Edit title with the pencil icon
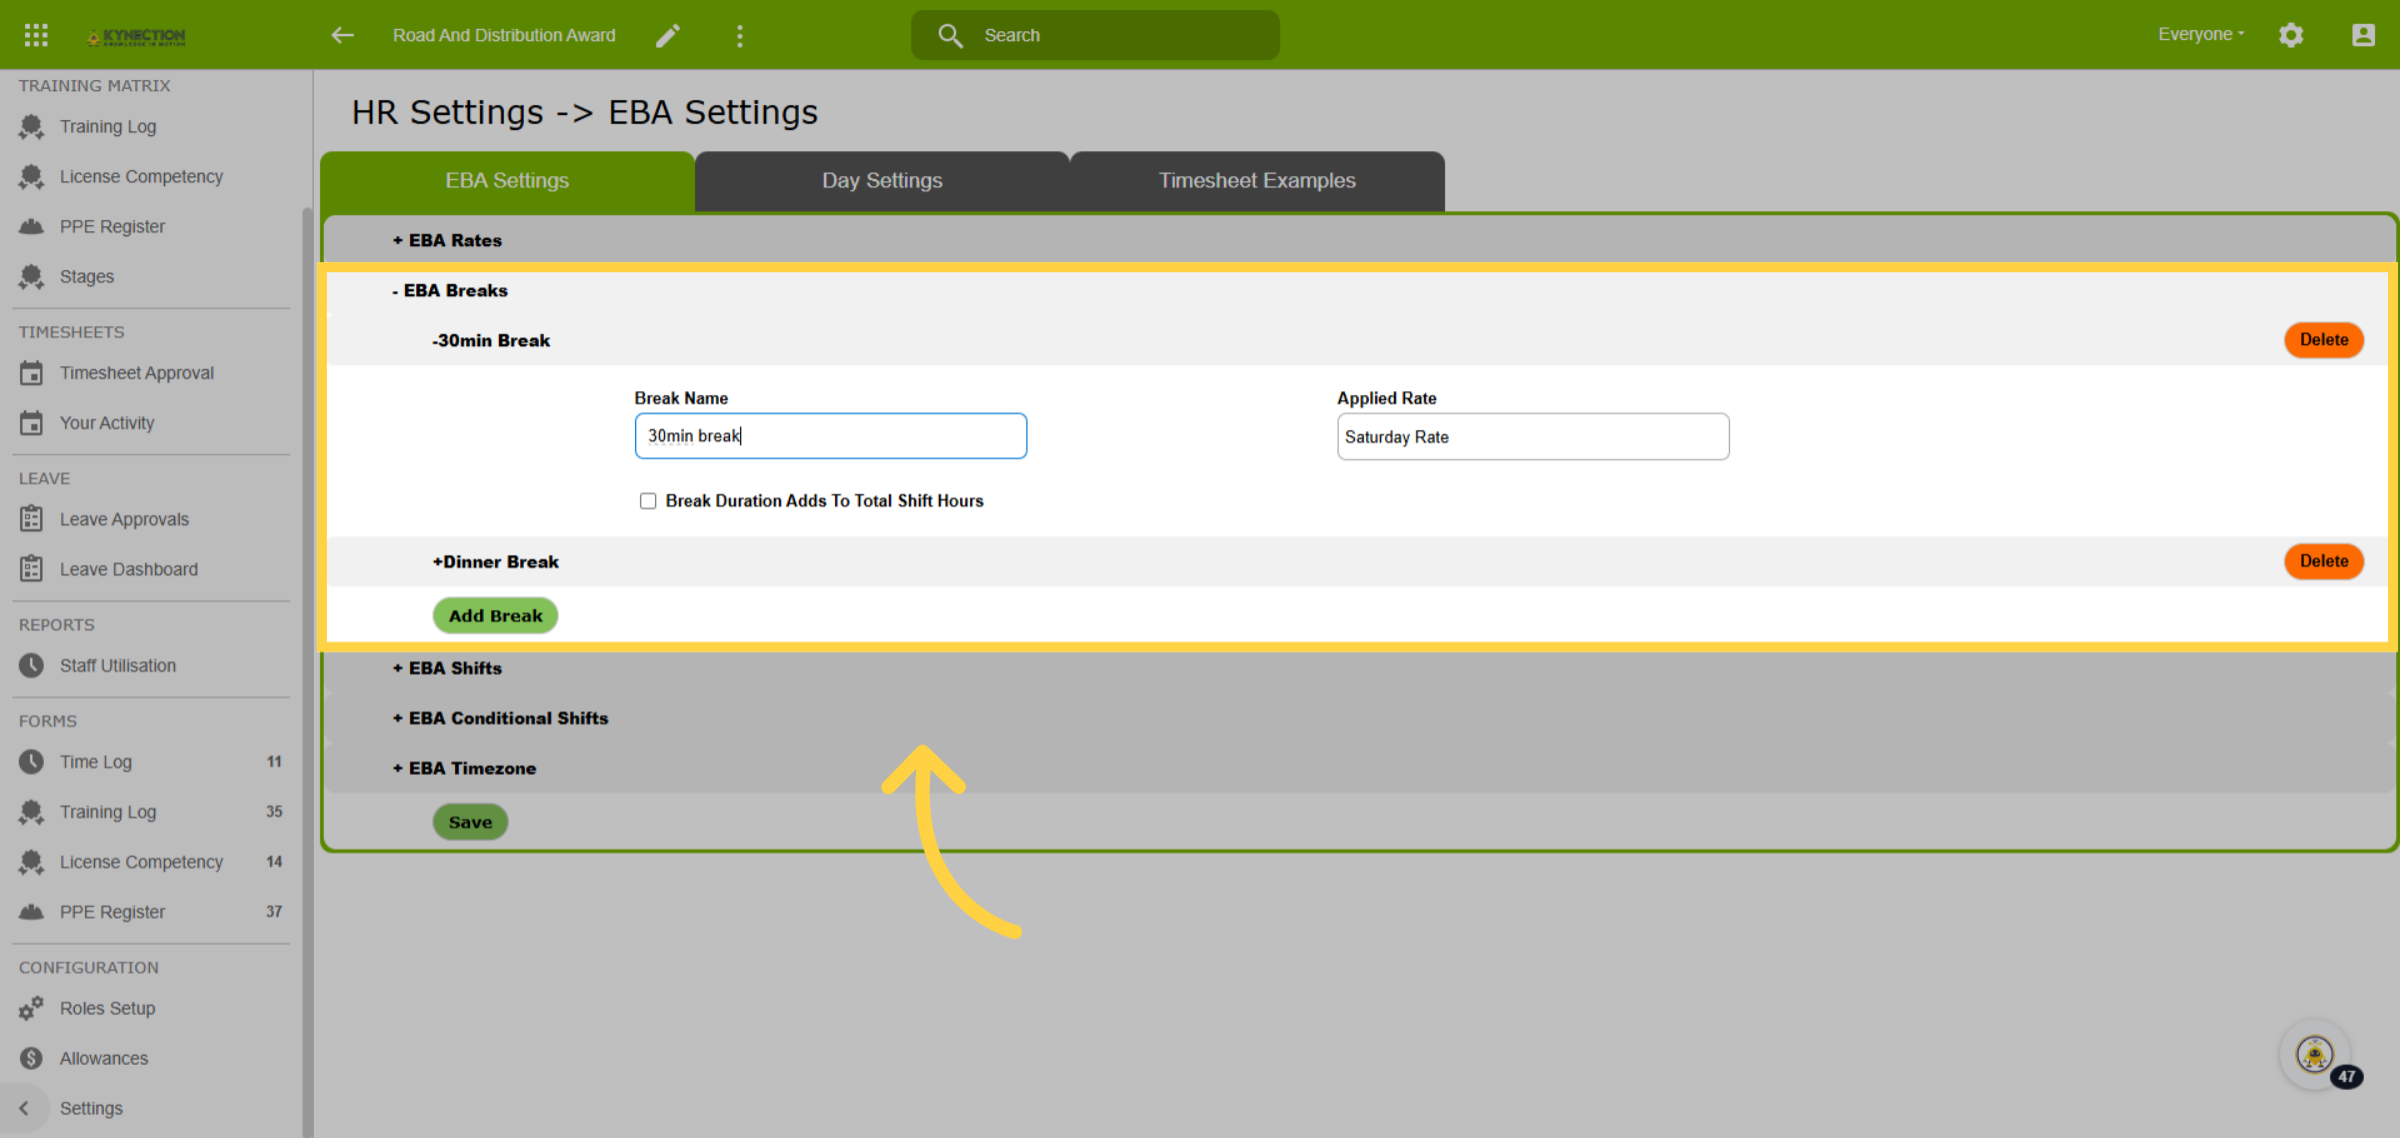 click(x=668, y=36)
